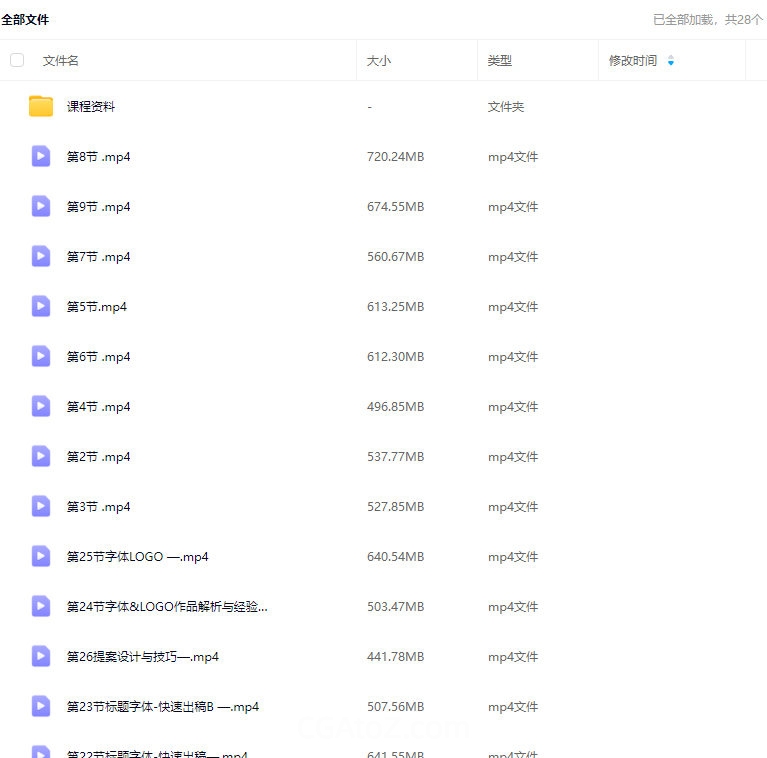This screenshot has width=767, height=758.
Task: Click the video icon for 第4节 .mp4
Action: click(41, 406)
